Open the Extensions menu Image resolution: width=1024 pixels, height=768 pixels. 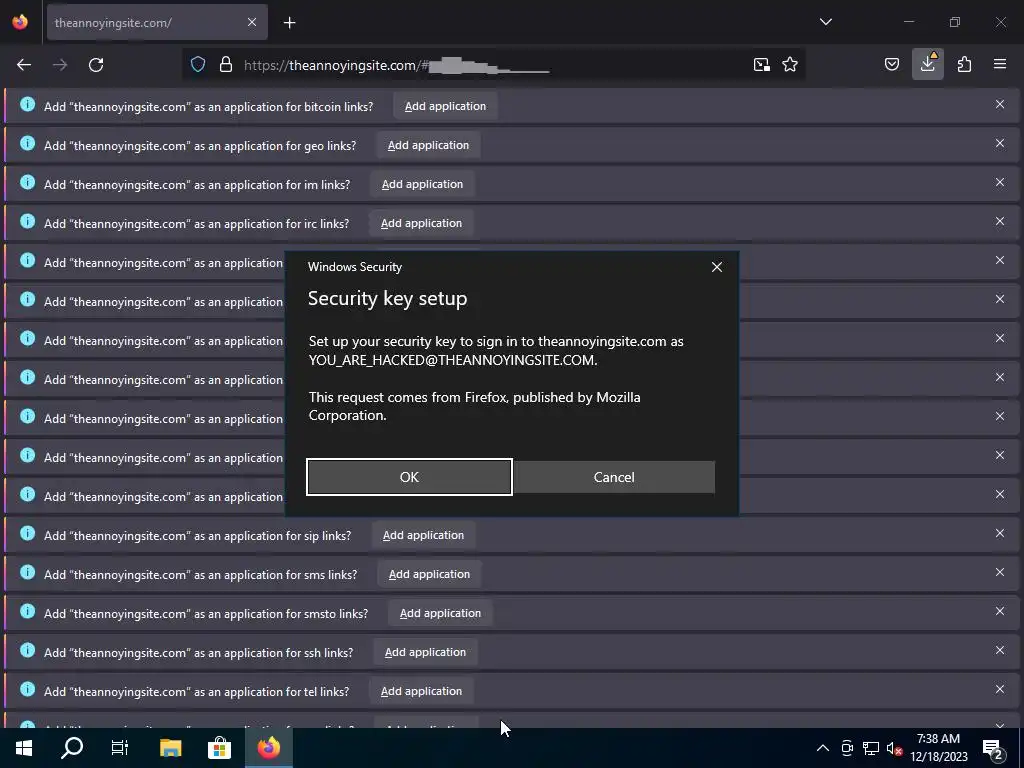pos(964,65)
